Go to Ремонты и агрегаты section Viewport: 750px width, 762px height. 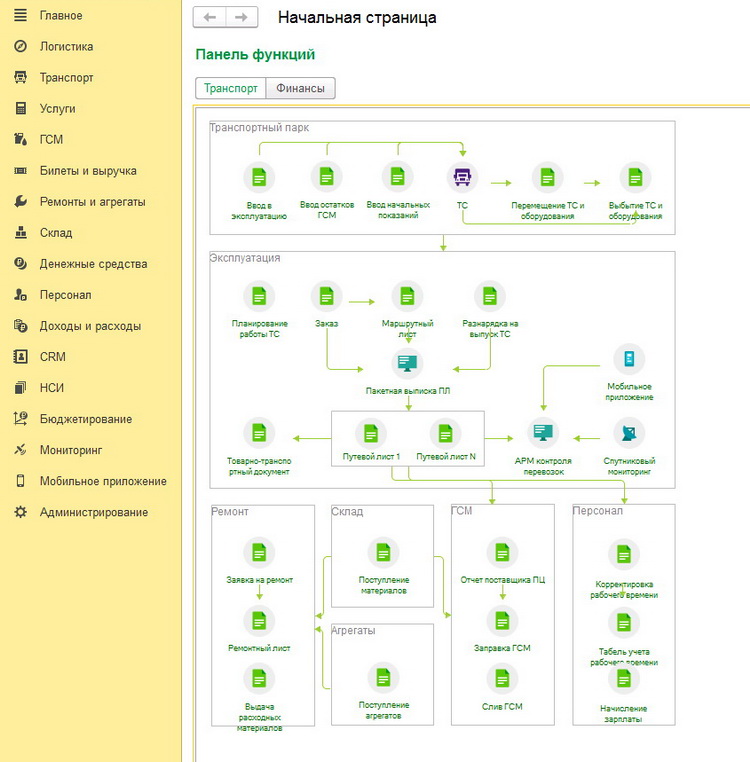[92, 201]
